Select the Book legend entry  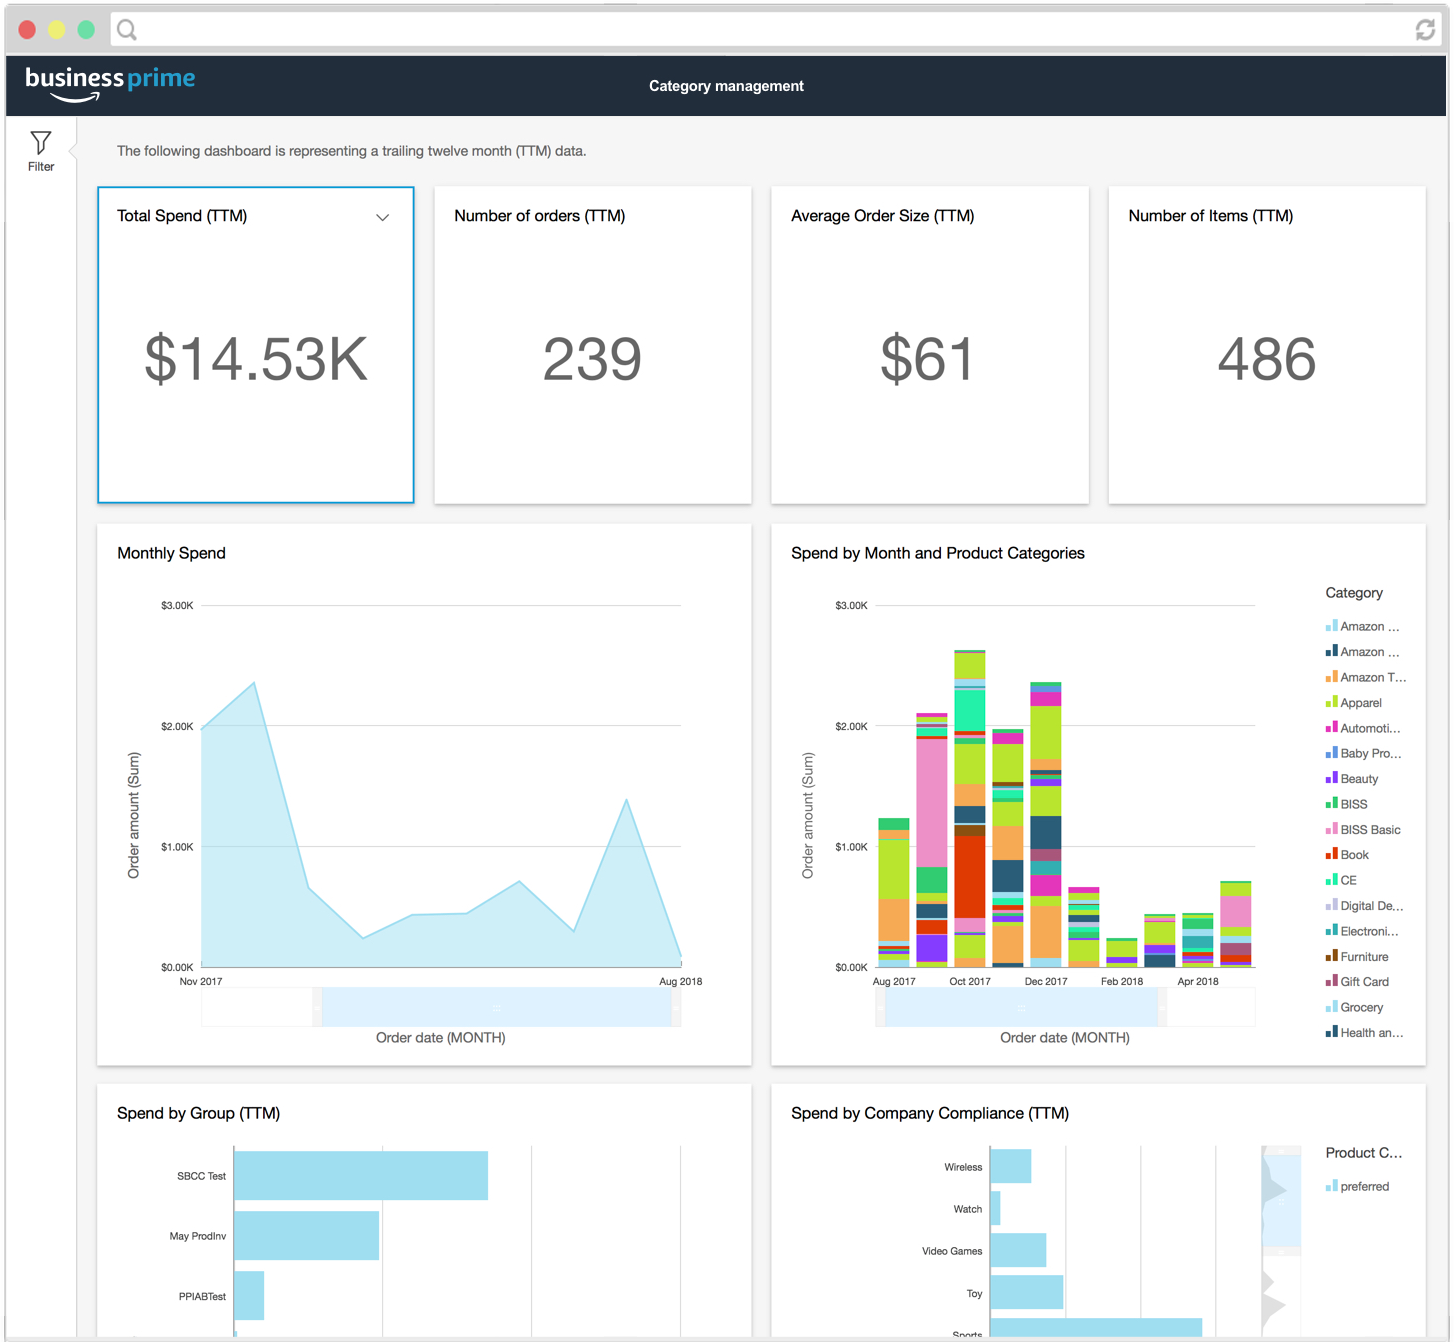click(x=1347, y=855)
